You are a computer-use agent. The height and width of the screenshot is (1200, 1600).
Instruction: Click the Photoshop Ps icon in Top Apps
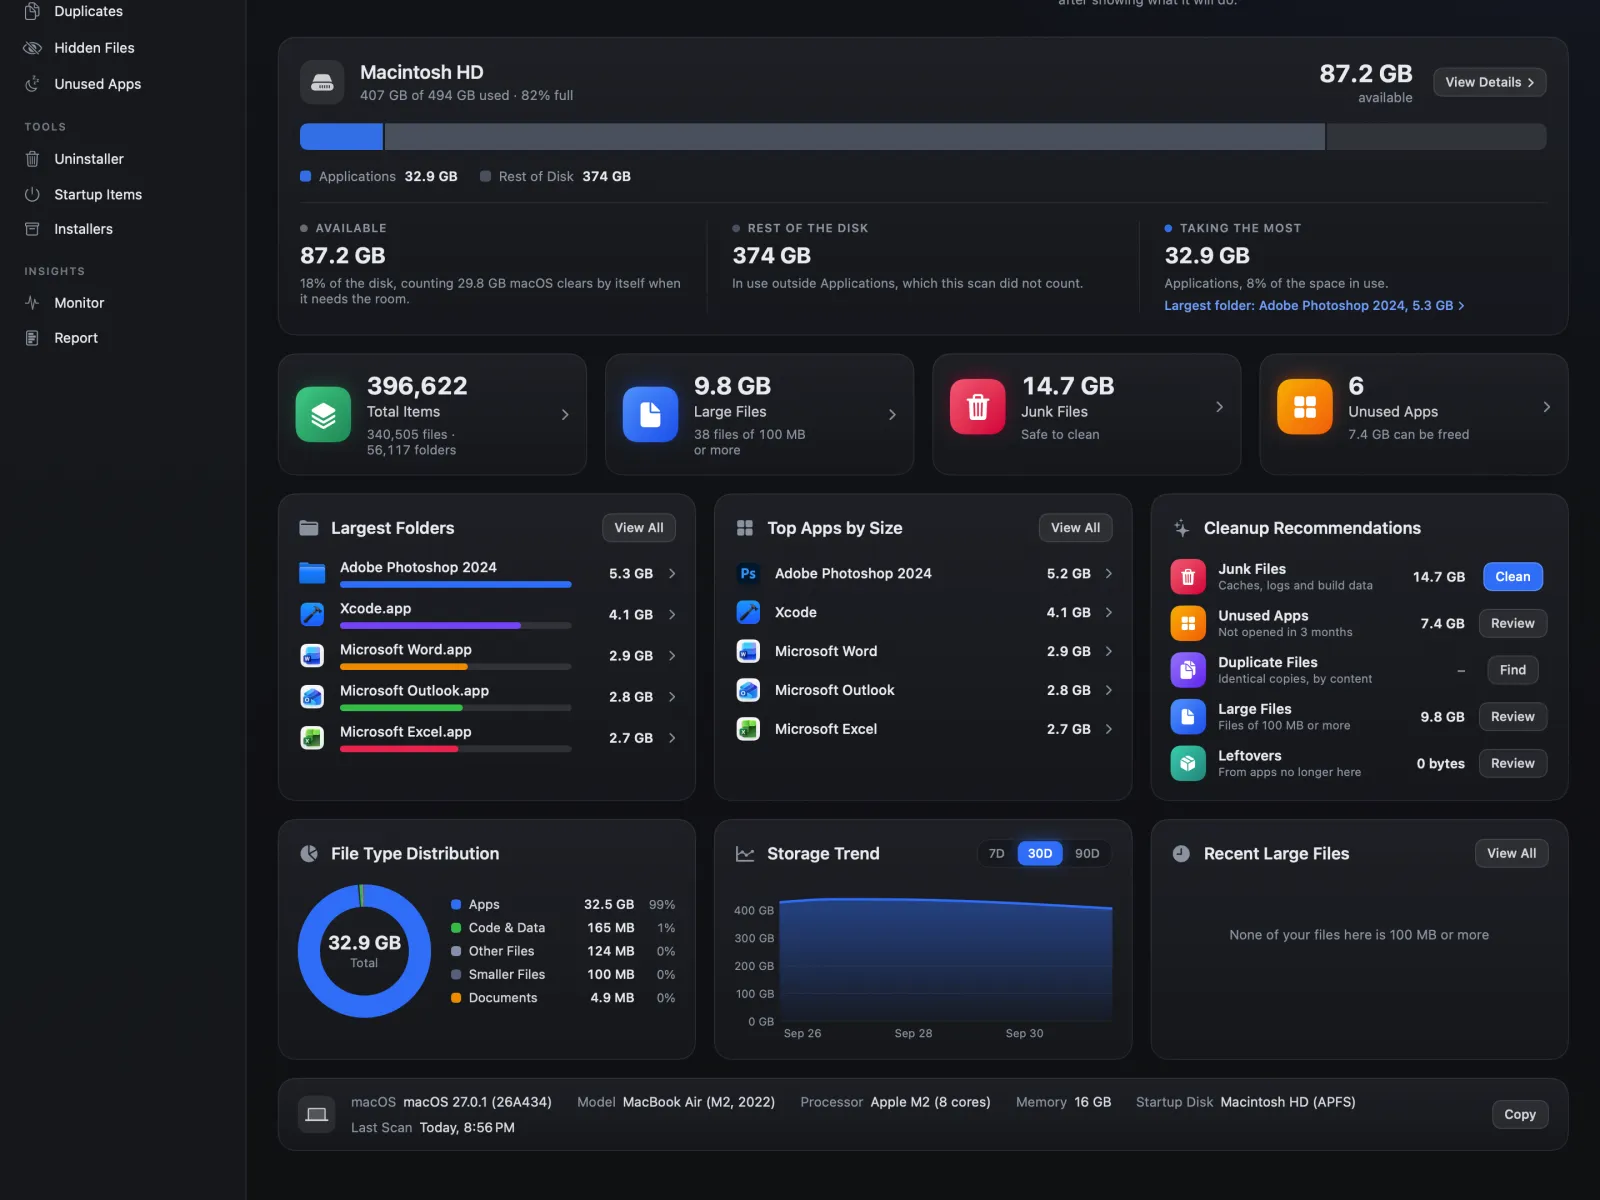748,574
